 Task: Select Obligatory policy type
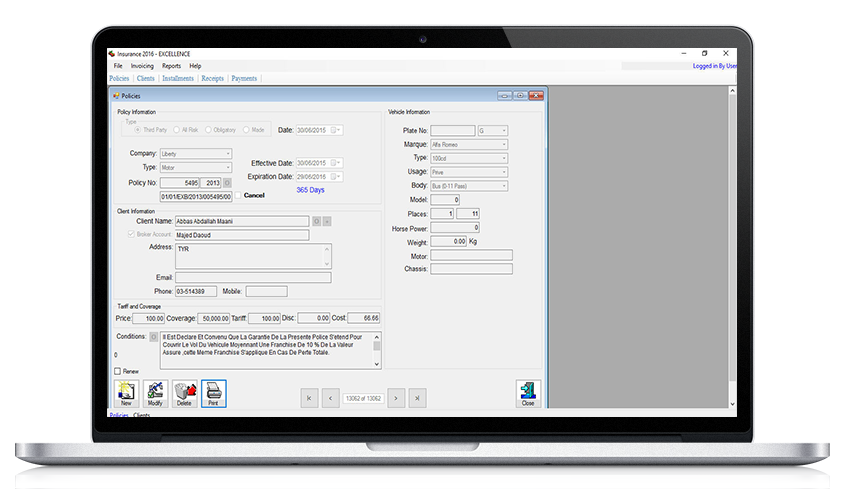208,130
